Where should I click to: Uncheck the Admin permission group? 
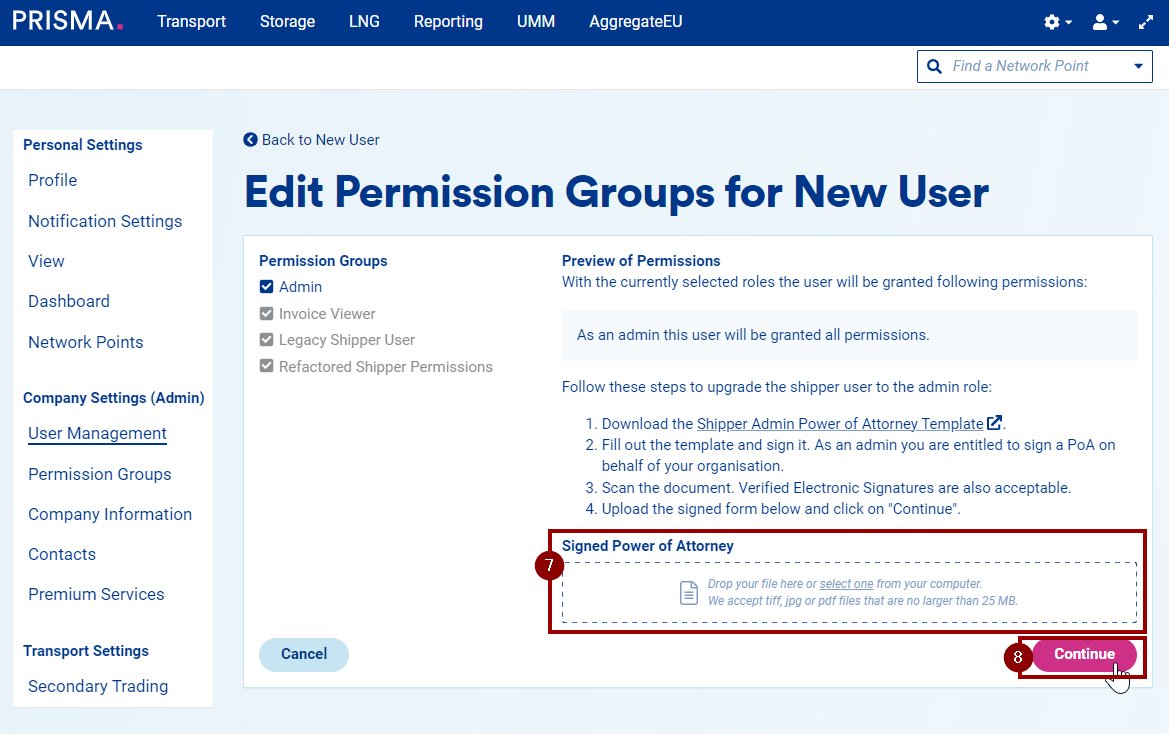tap(267, 287)
